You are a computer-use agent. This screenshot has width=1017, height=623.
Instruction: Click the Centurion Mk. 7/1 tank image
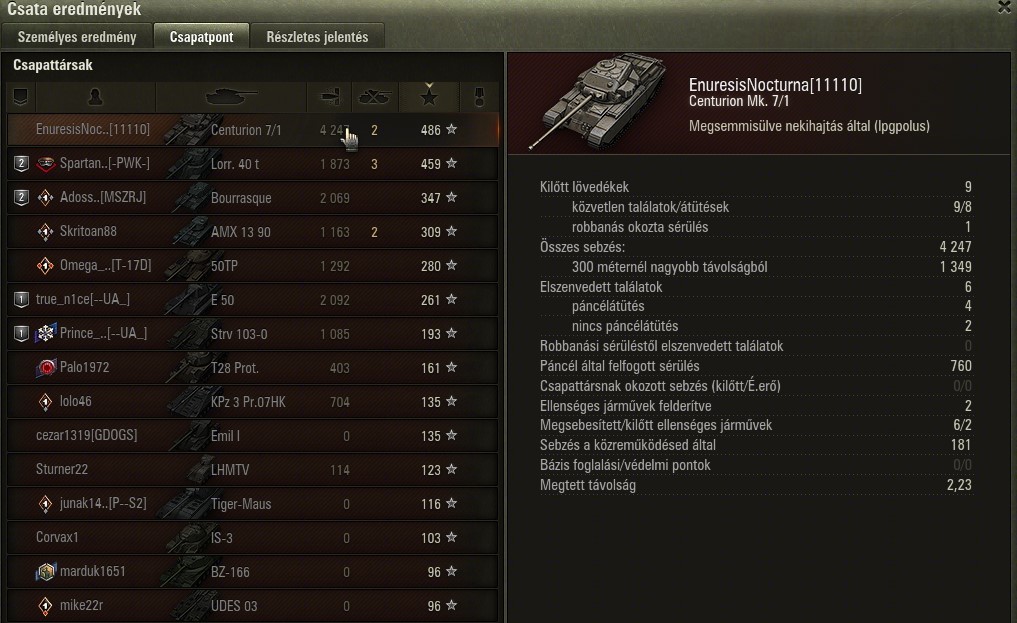599,100
